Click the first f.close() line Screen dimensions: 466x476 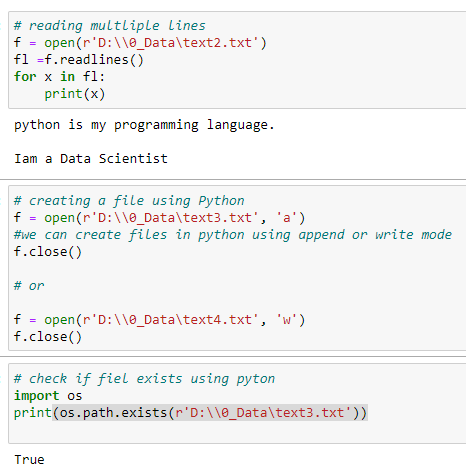48,252
